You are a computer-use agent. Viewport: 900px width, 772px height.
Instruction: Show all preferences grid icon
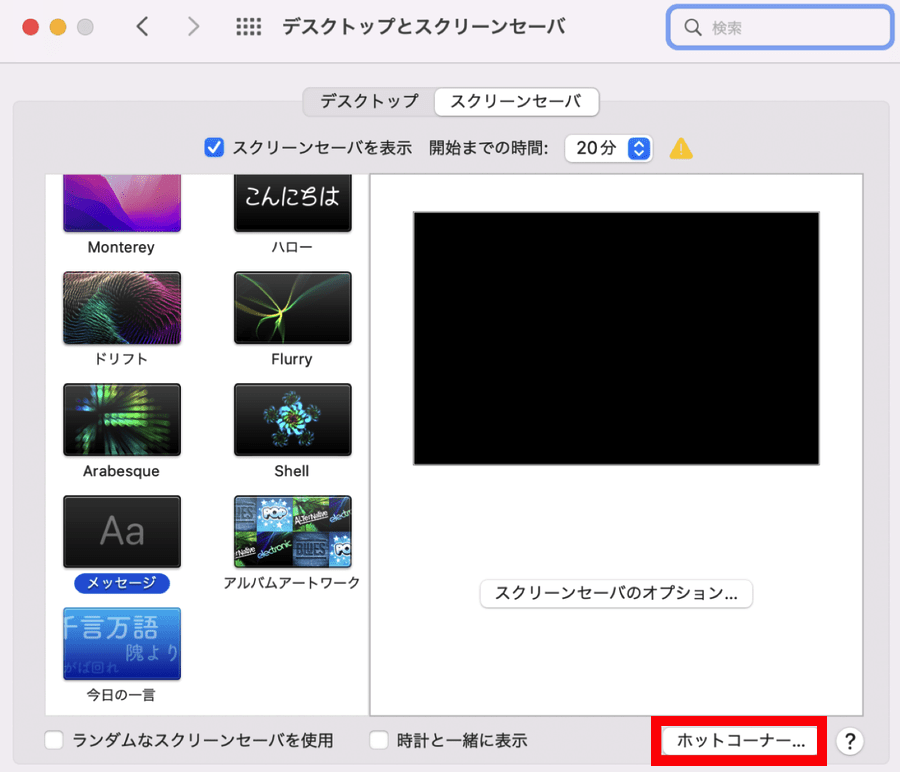tap(249, 26)
